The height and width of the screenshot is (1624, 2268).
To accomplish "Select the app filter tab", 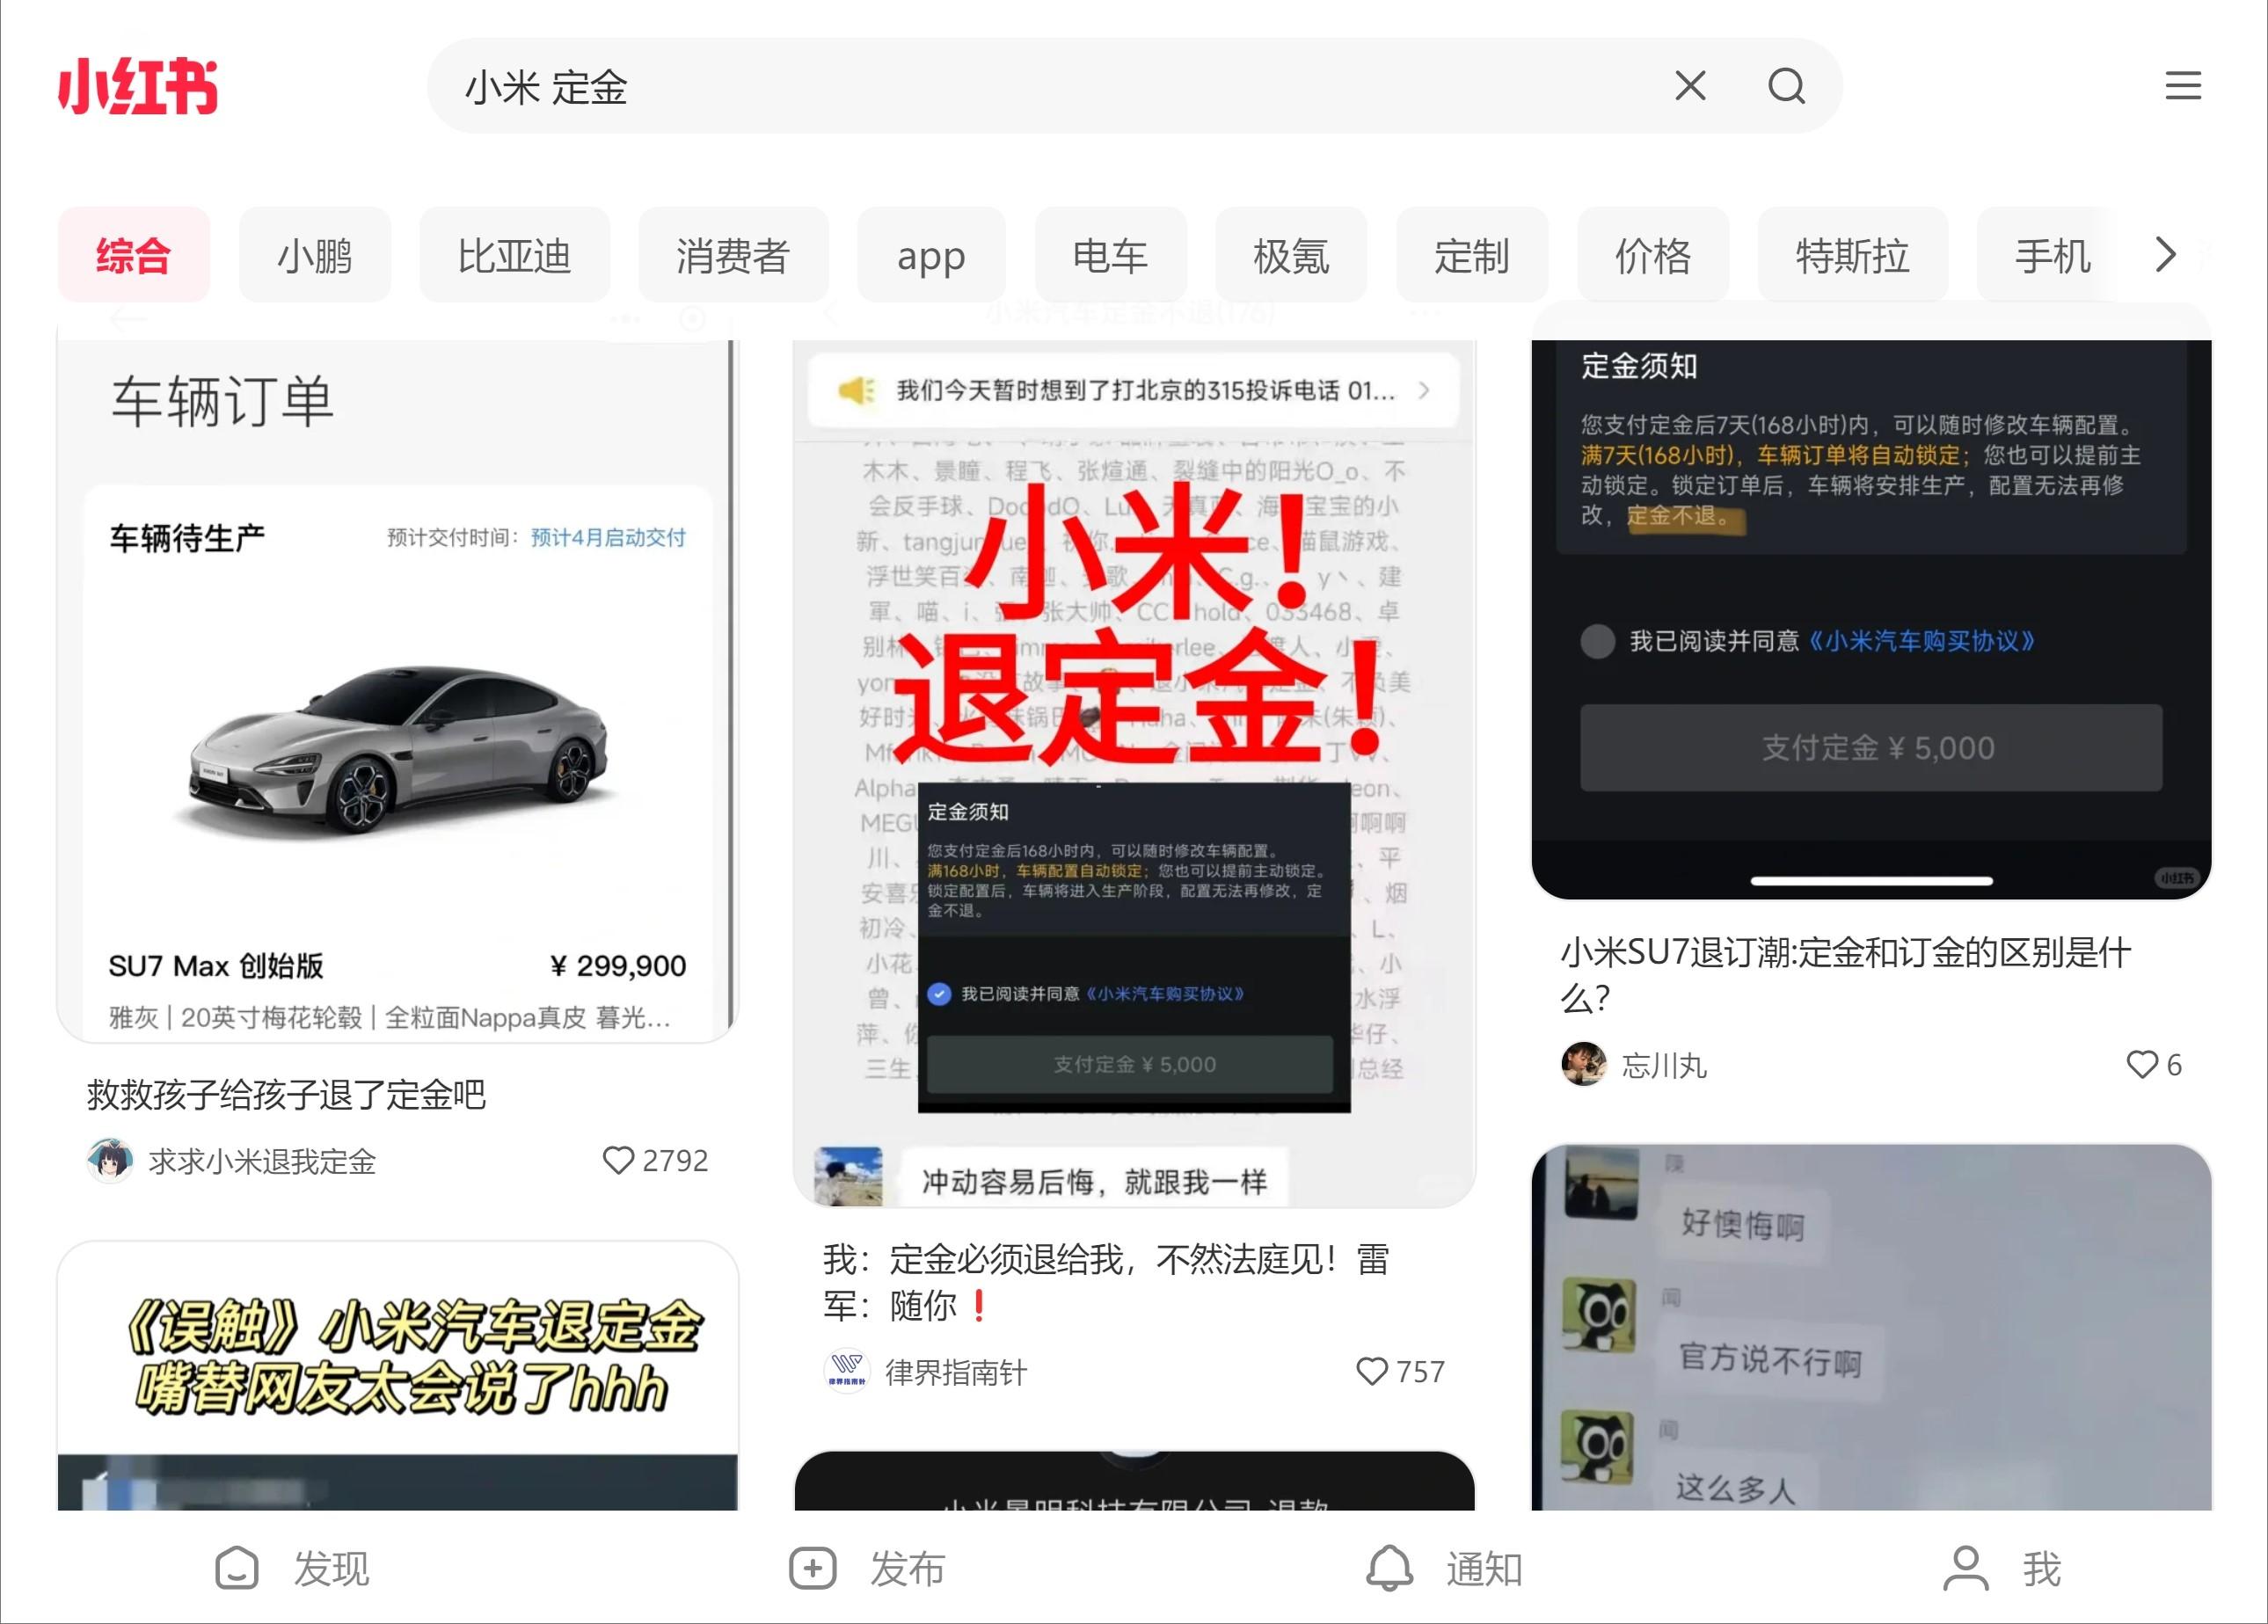I will [x=931, y=255].
